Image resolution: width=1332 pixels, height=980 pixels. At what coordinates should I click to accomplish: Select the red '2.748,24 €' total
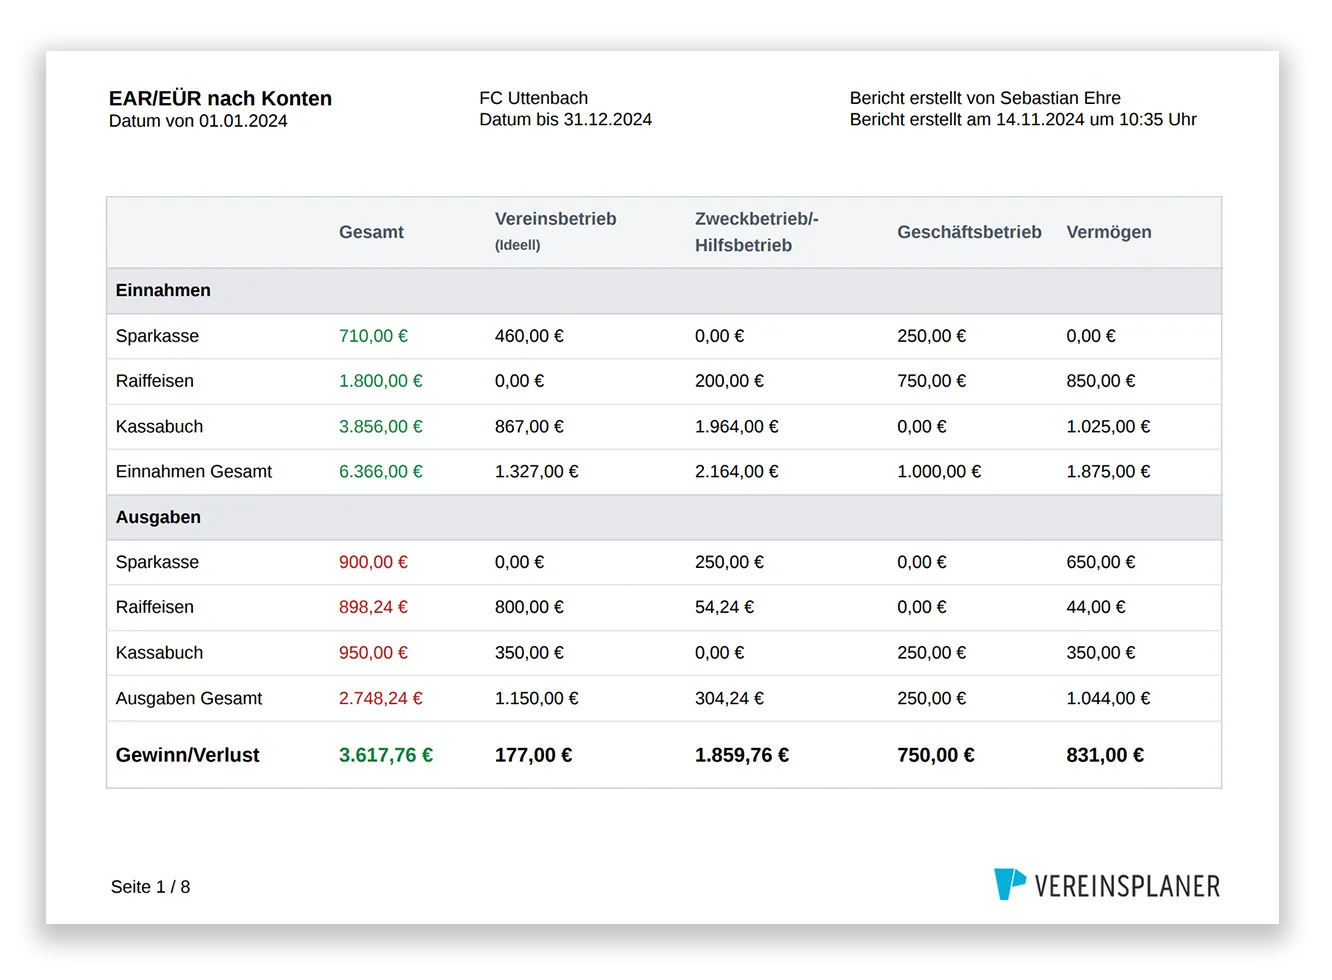380,698
